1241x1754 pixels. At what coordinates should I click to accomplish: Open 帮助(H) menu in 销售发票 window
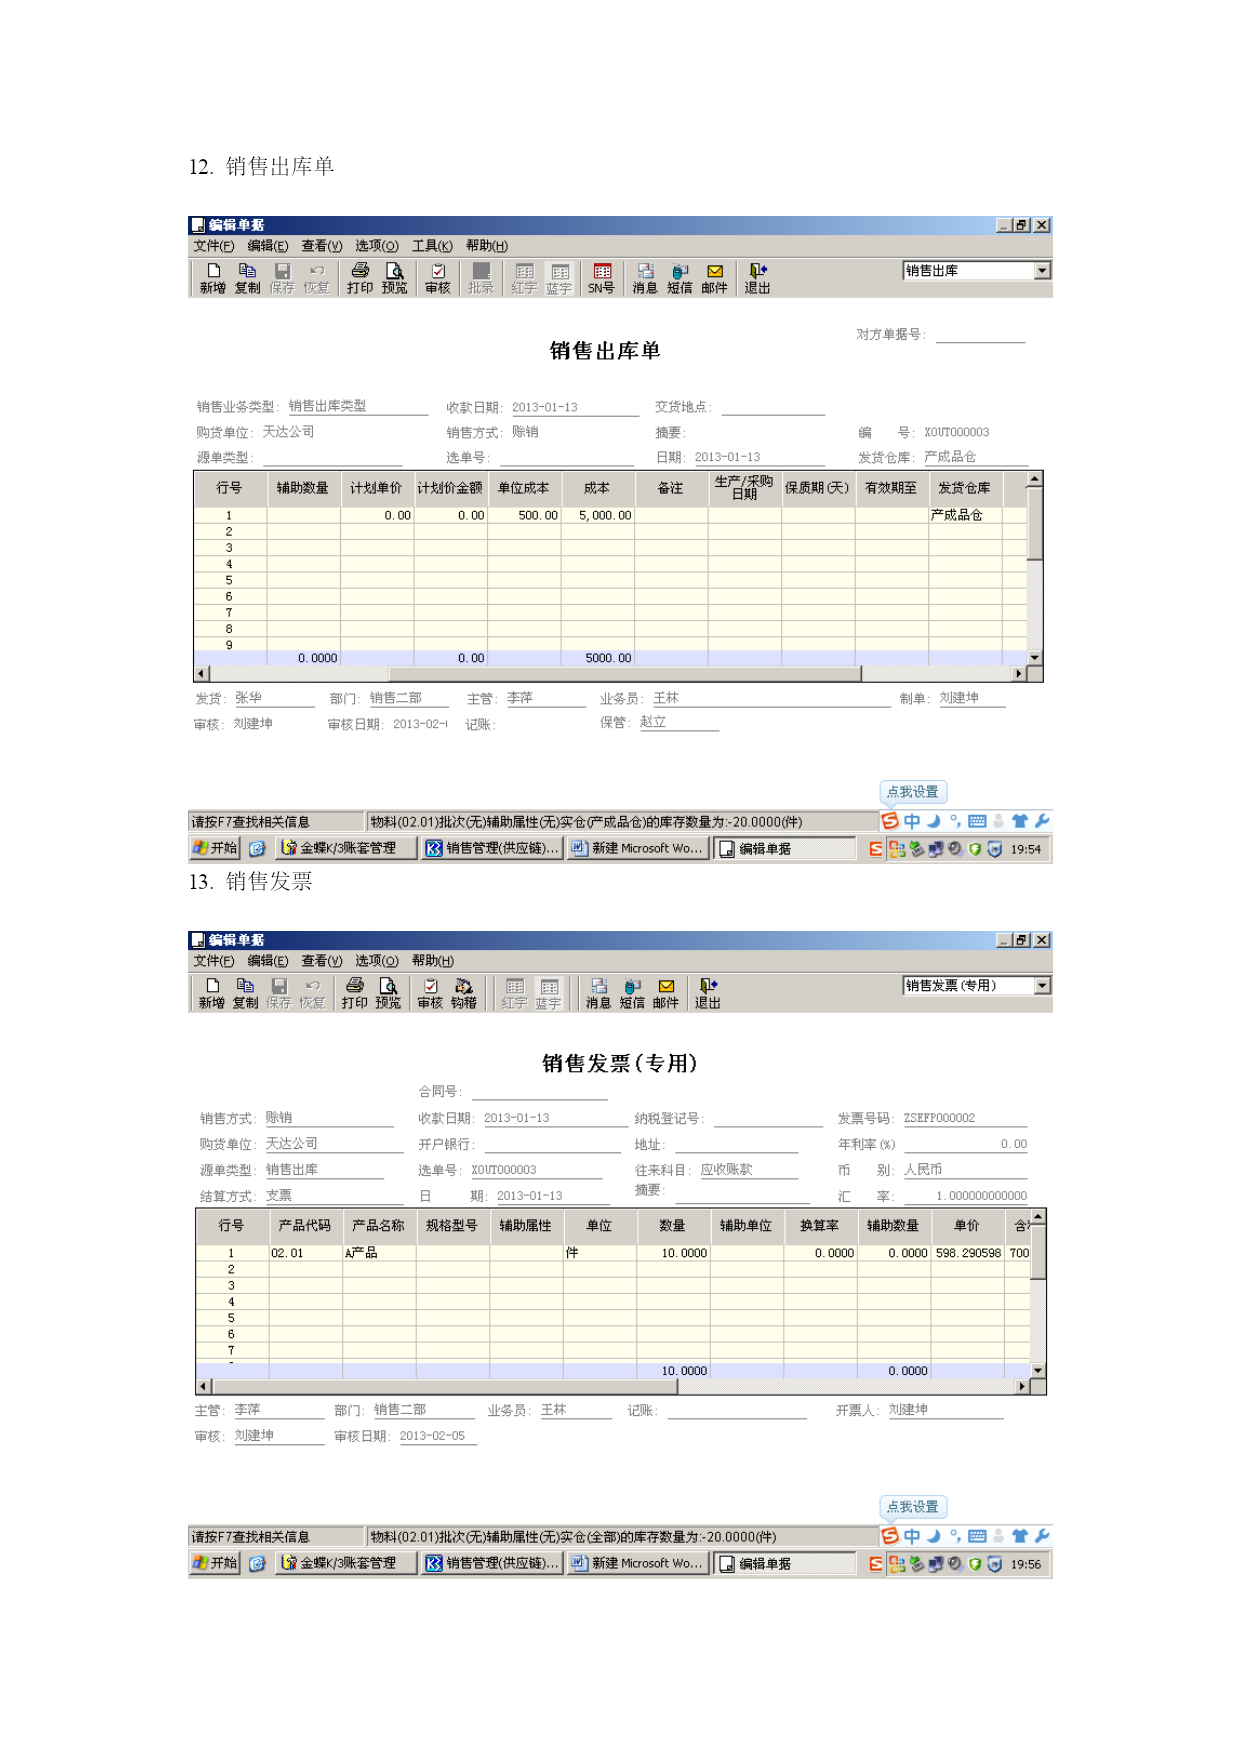[x=432, y=960]
